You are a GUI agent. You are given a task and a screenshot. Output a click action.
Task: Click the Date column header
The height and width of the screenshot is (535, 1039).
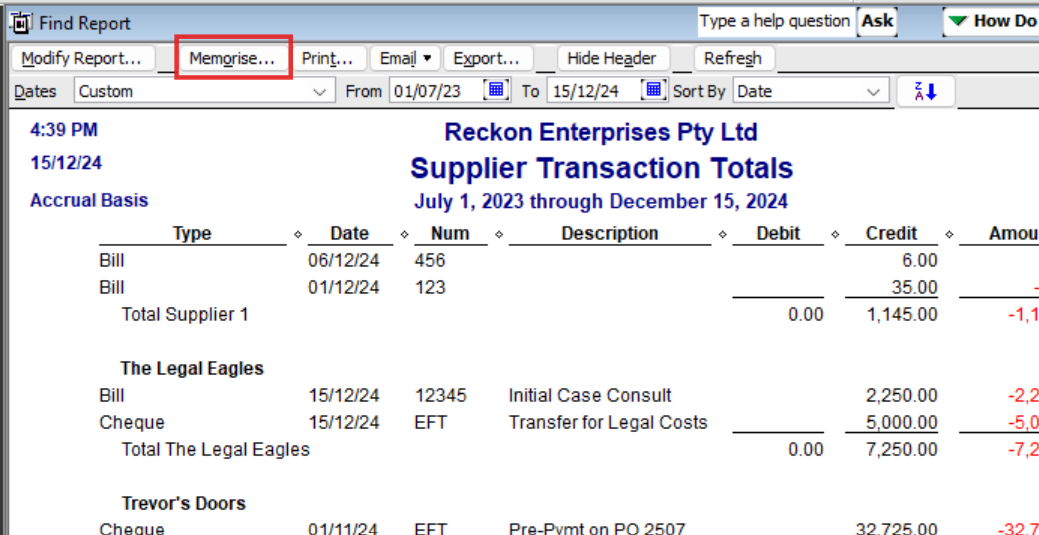pyautogui.click(x=350, y=233)
